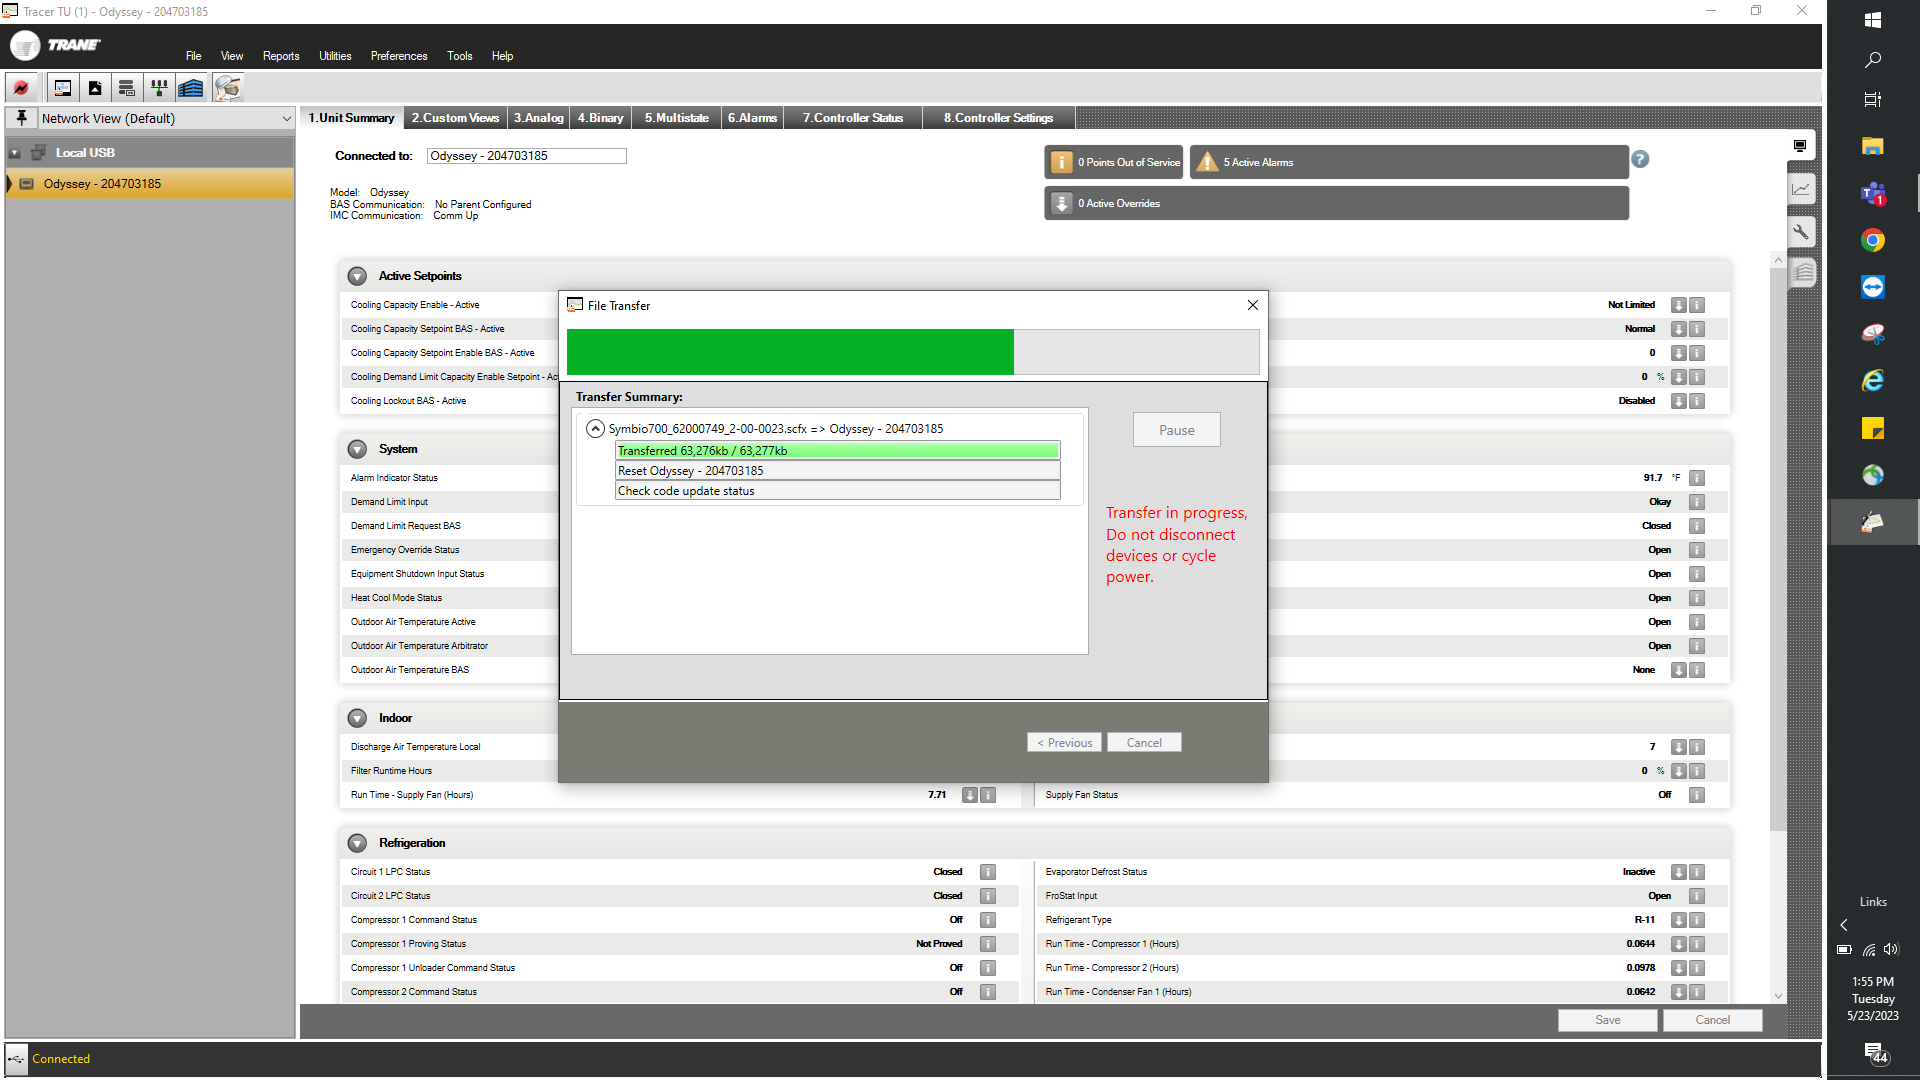Click the file transfer upload toolbar icon
This screenshot has height=1080, width=1920.
[95, 88]
